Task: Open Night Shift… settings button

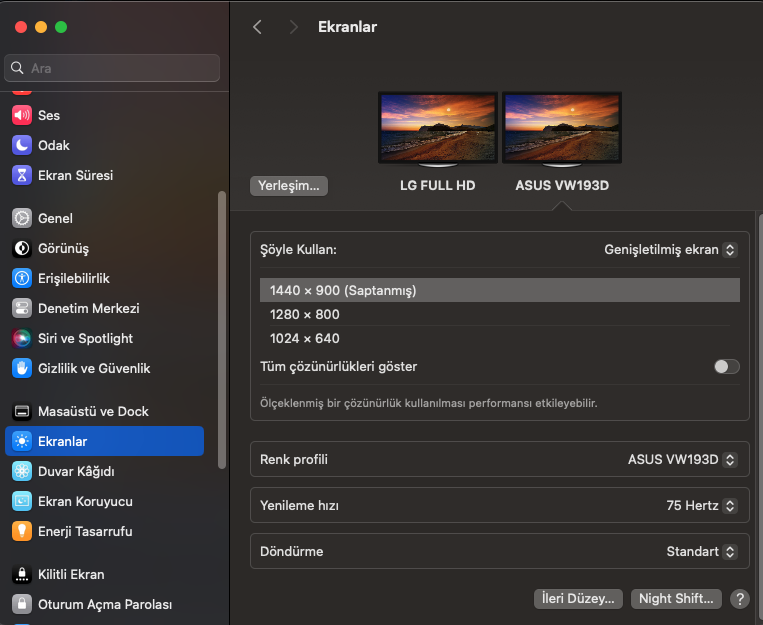Action: (x=677, y=599)
